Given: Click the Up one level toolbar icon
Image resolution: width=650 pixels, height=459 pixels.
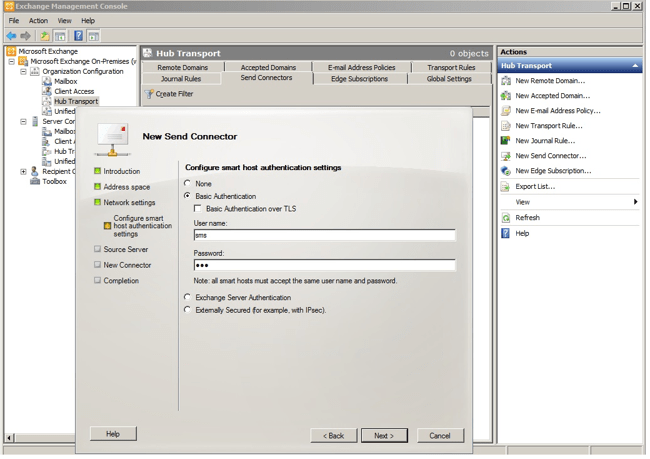Looking at the screenshot, I should point(44,36).
